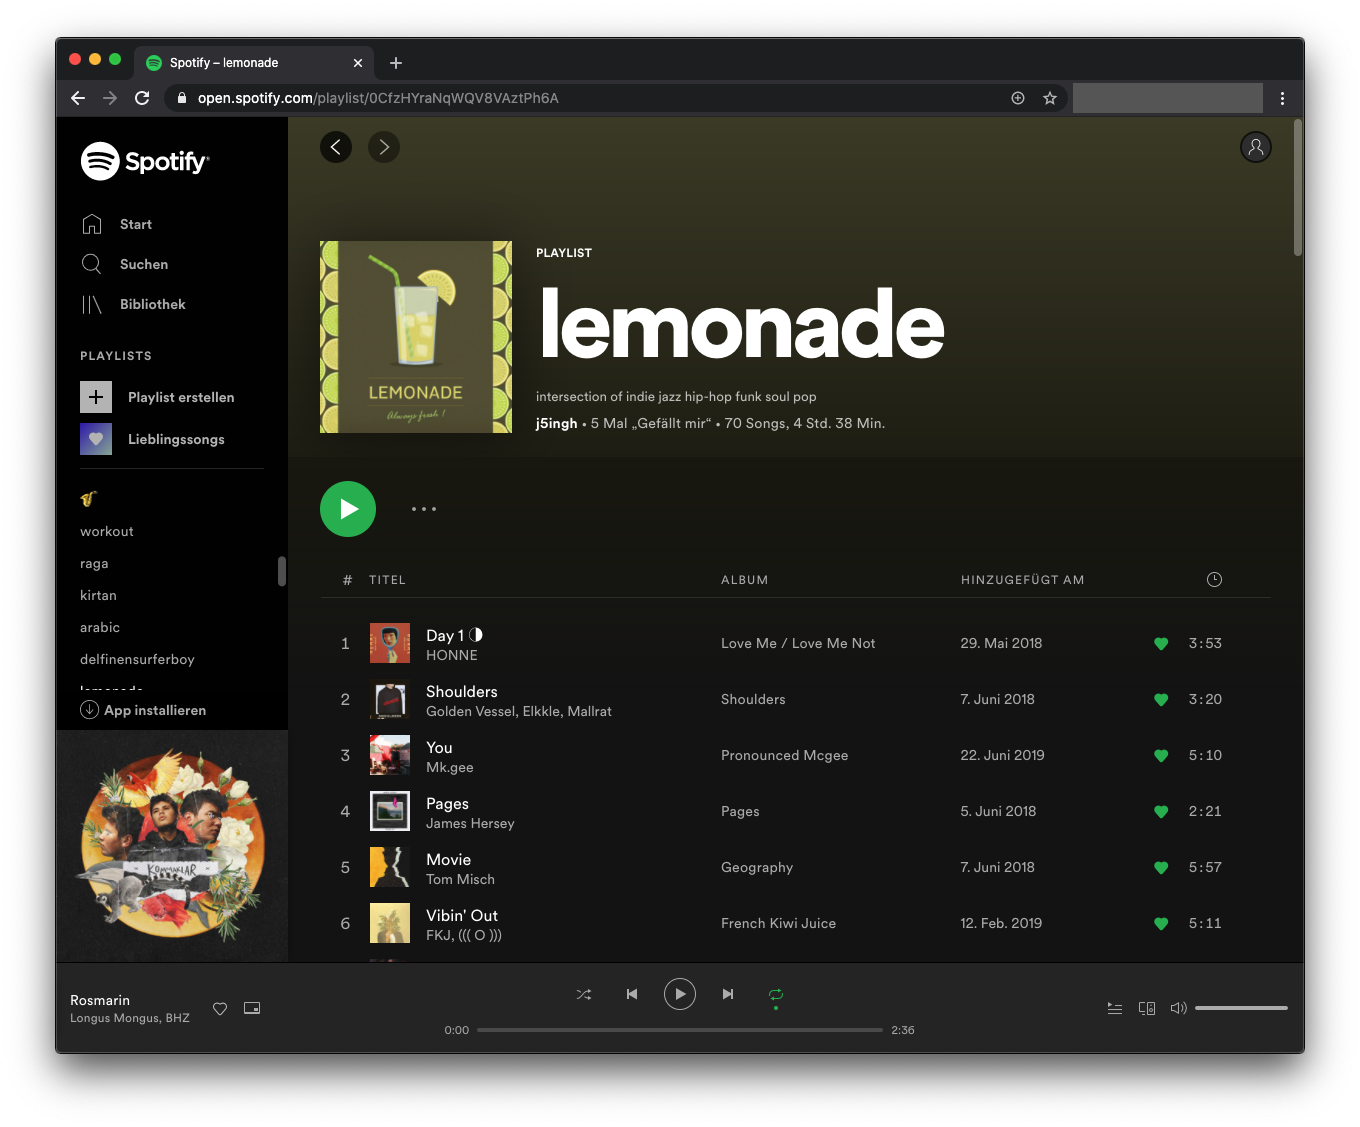Unlike Day 1 via green heart
This screenshot has width=1360, height=1127.
(1161, 644)
